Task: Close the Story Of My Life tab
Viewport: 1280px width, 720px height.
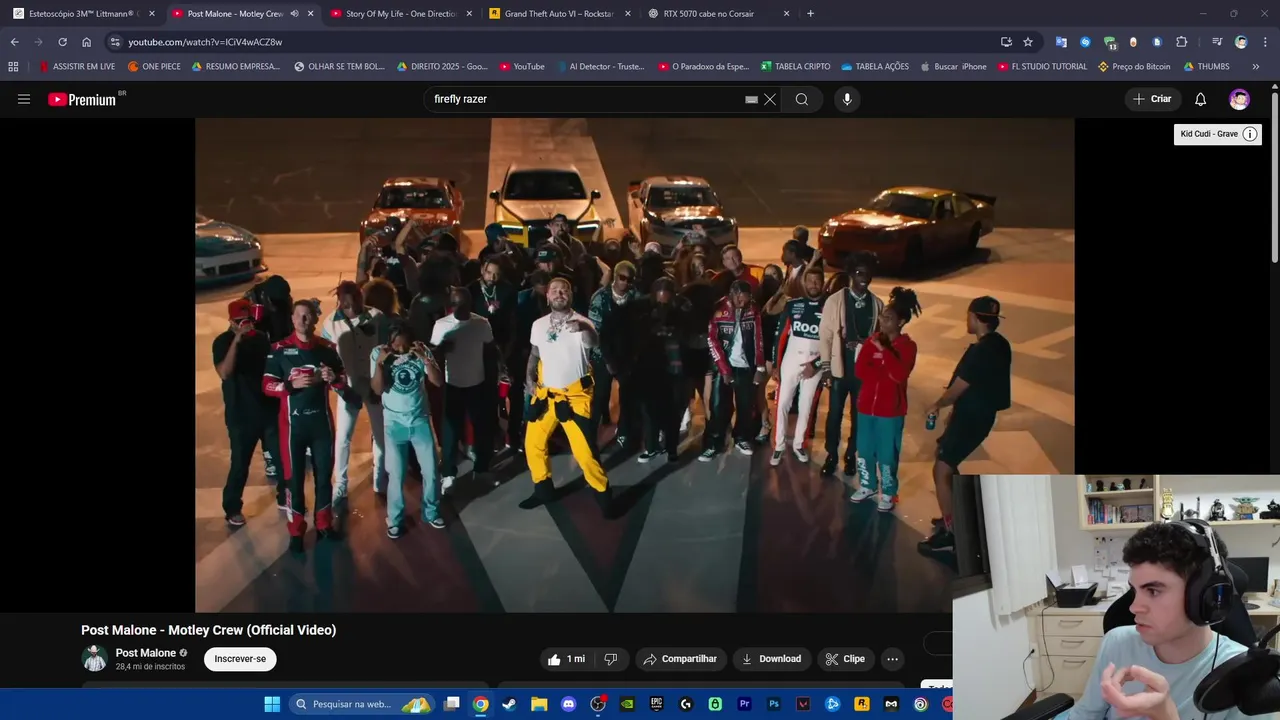Action: [x=469, y=14]
